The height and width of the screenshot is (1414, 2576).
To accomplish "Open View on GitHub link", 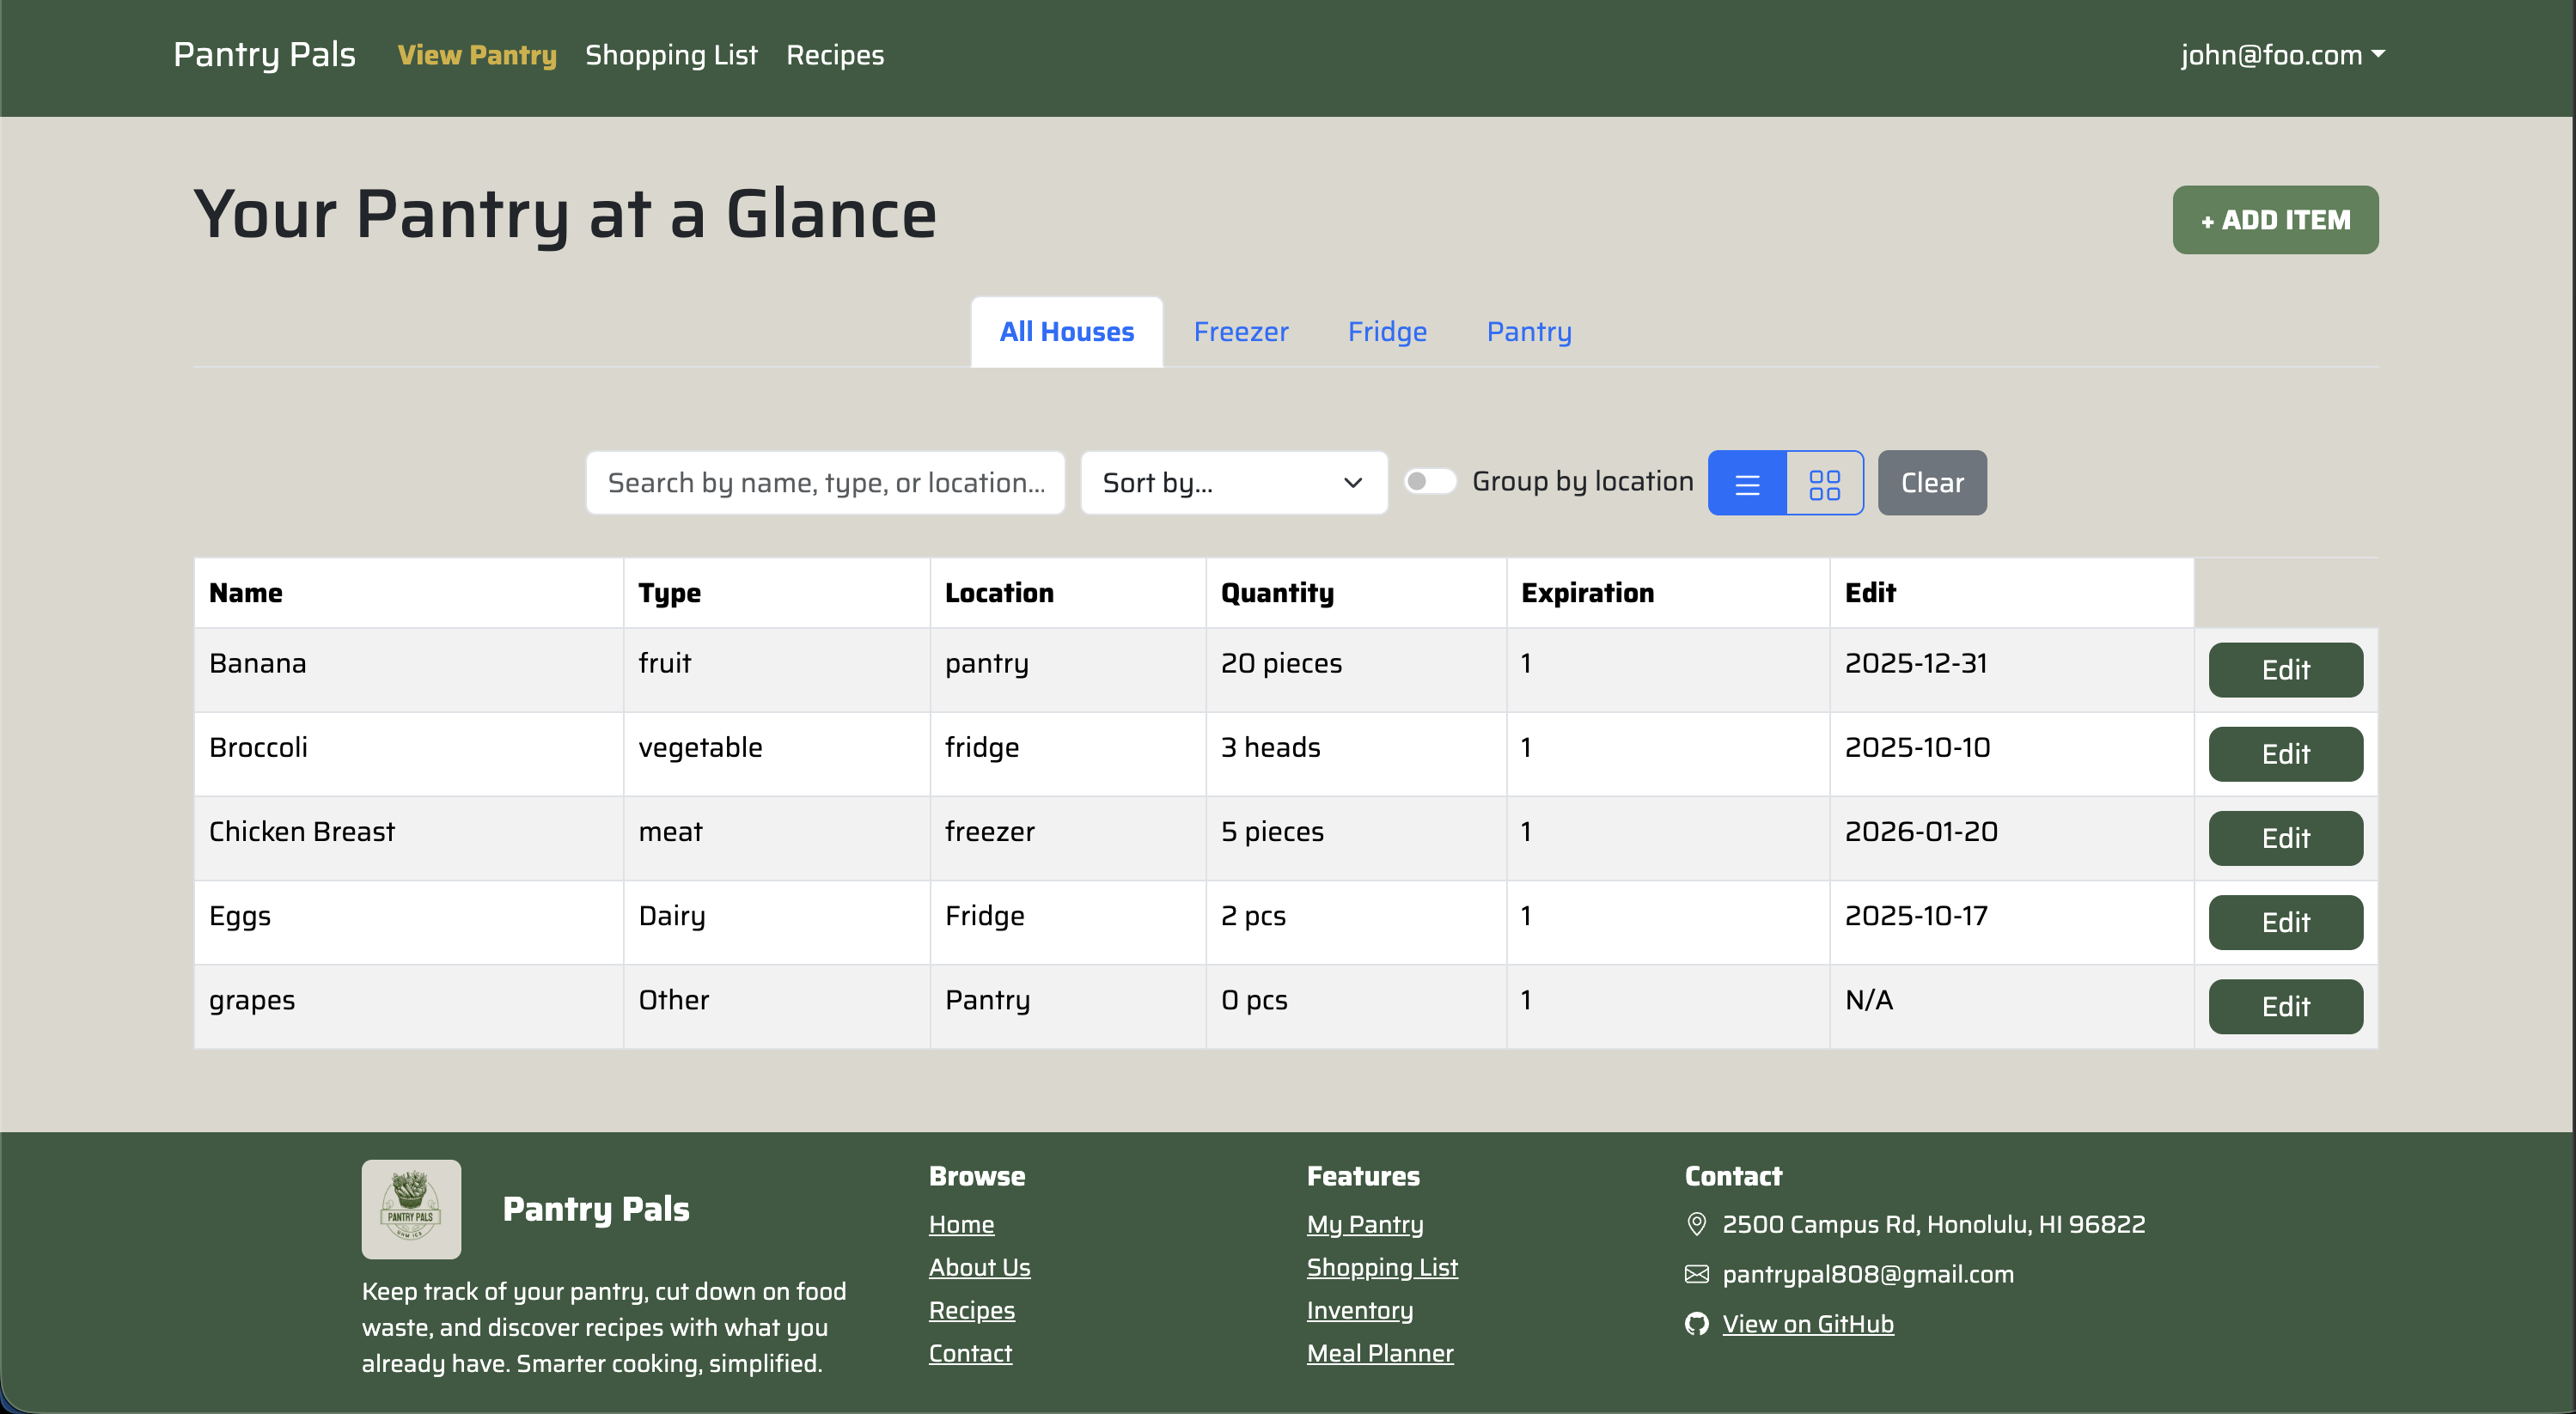I will [x=1807, y=1323].
